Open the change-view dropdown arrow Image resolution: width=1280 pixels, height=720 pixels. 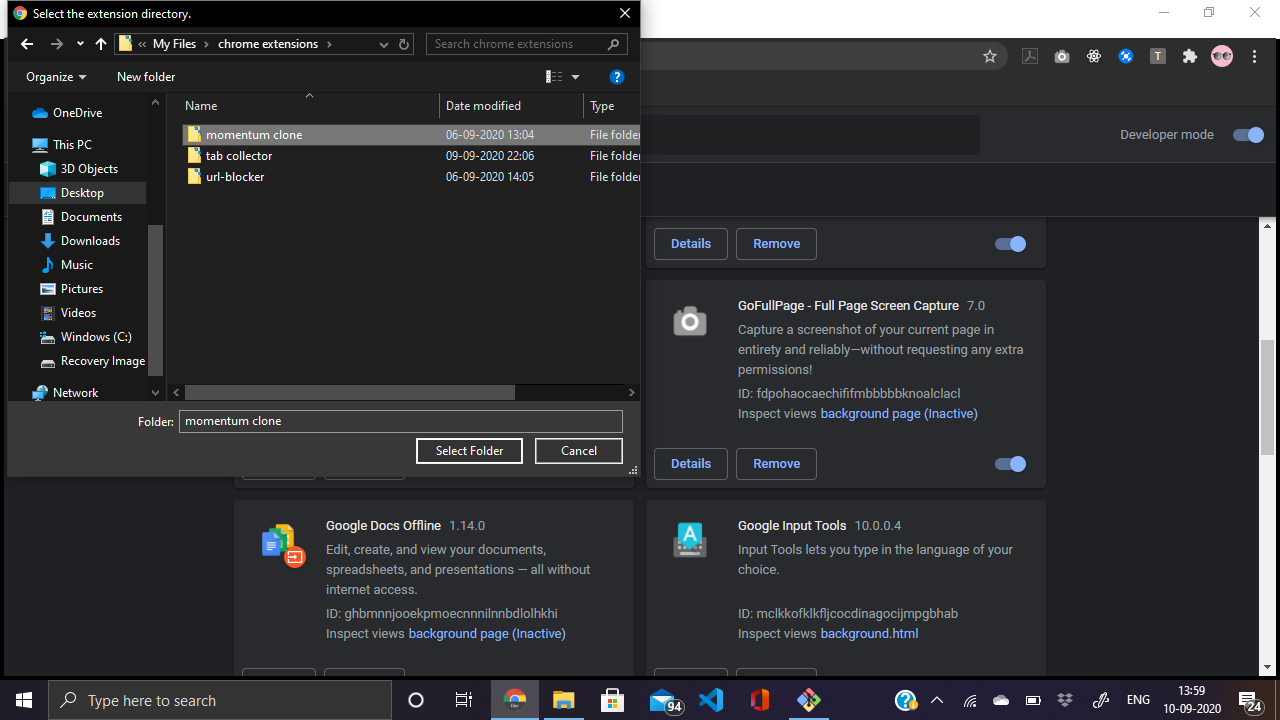coord(574,77)
